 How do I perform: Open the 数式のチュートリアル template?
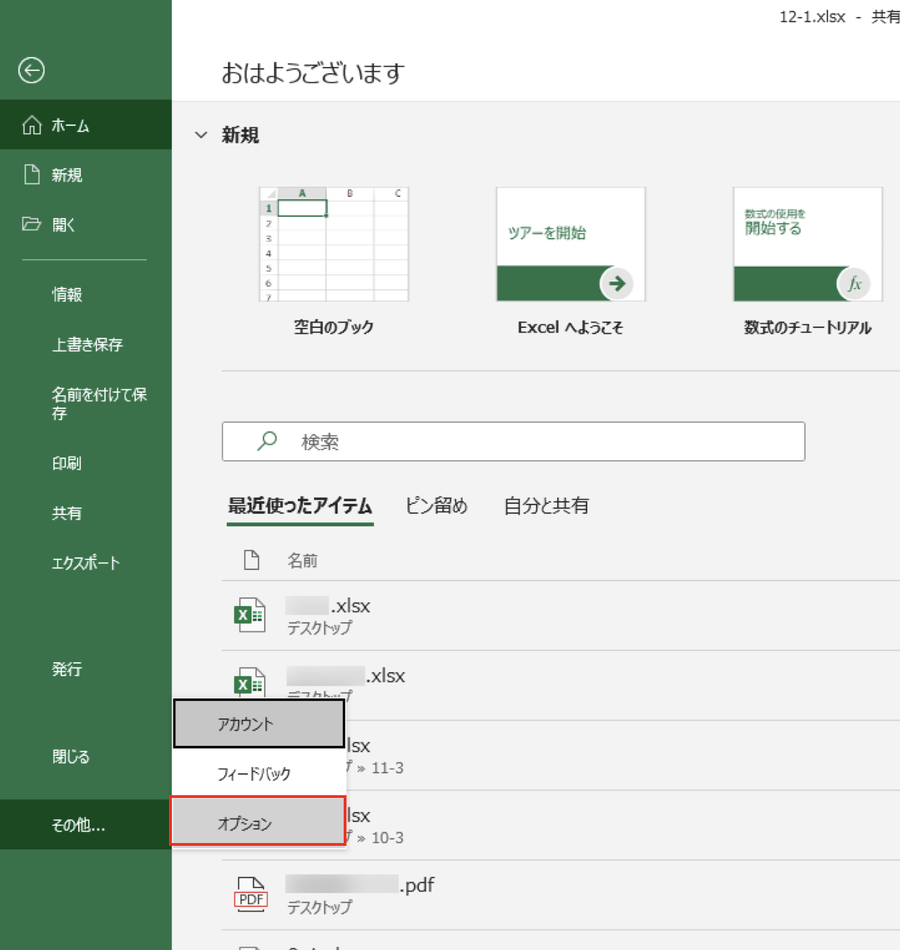pyautogui.click(x=808, y=244)
